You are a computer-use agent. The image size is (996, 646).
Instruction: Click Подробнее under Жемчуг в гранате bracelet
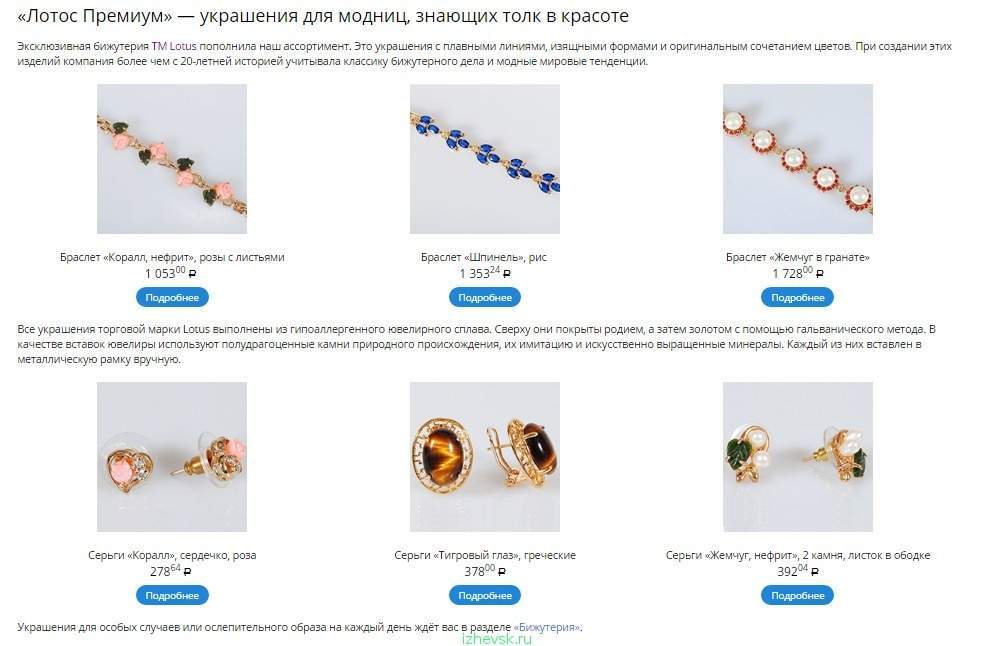798,297
